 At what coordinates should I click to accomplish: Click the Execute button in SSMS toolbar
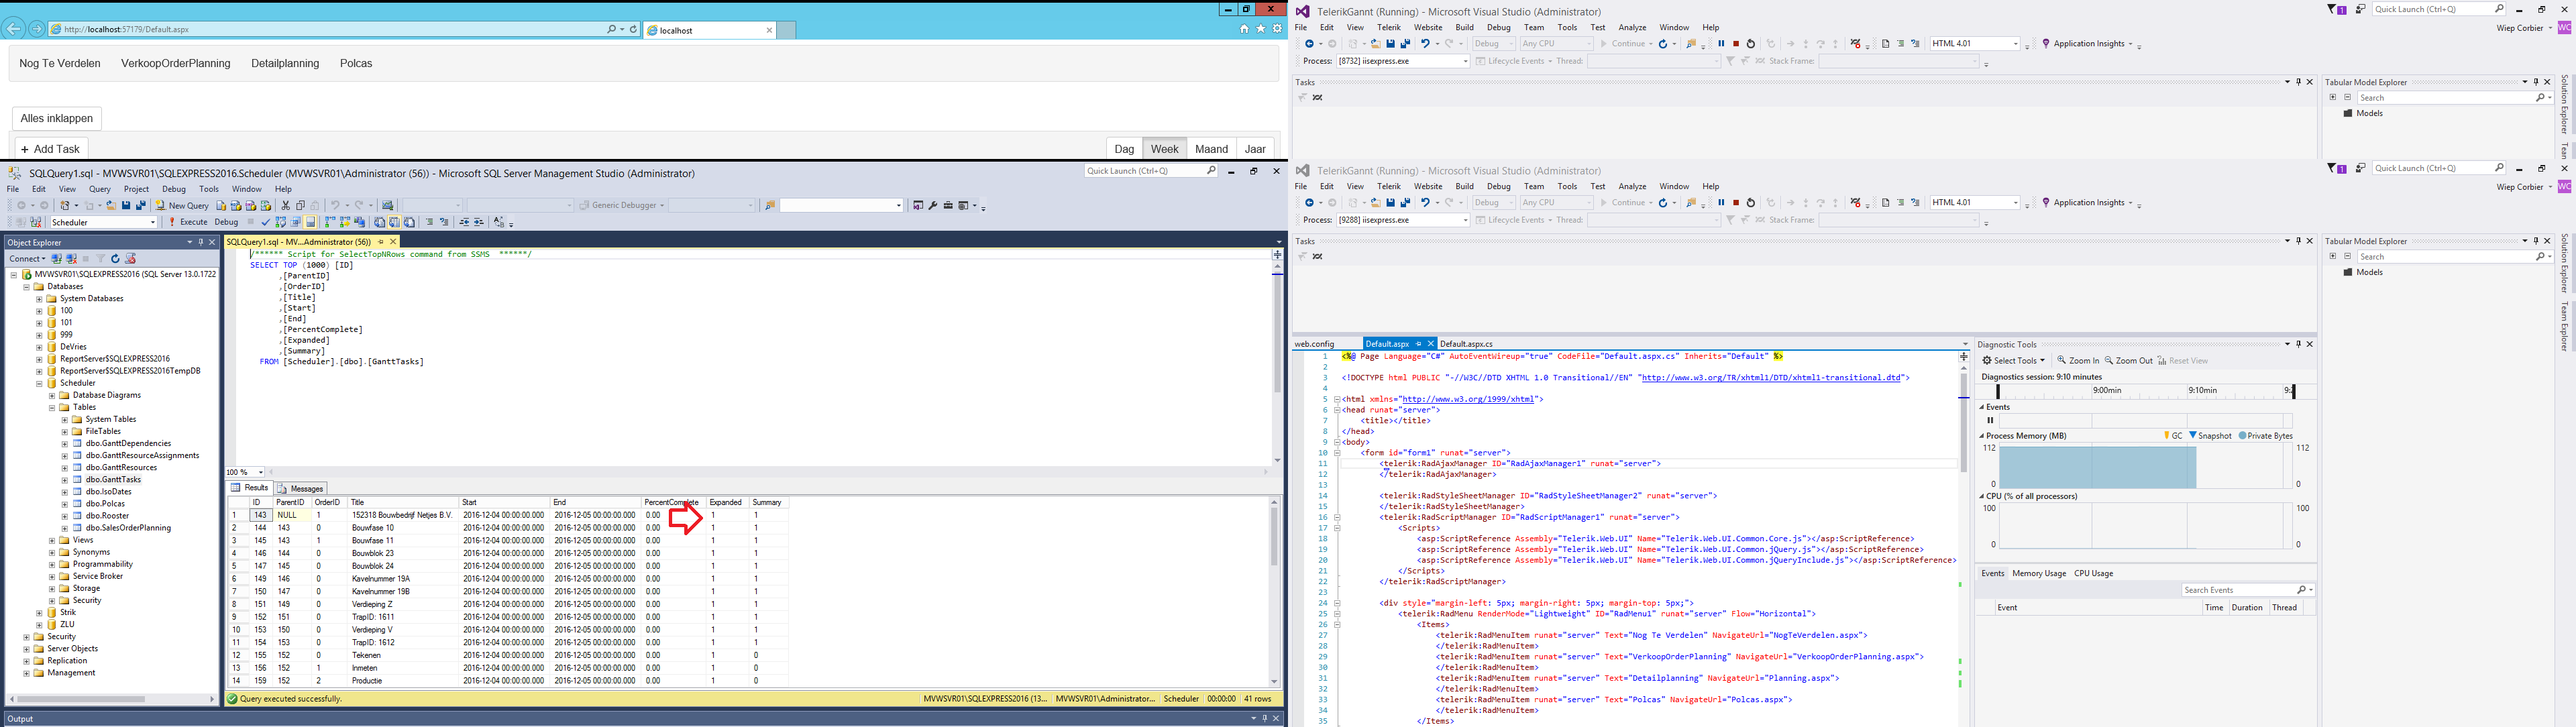click(x=188, y=222)
